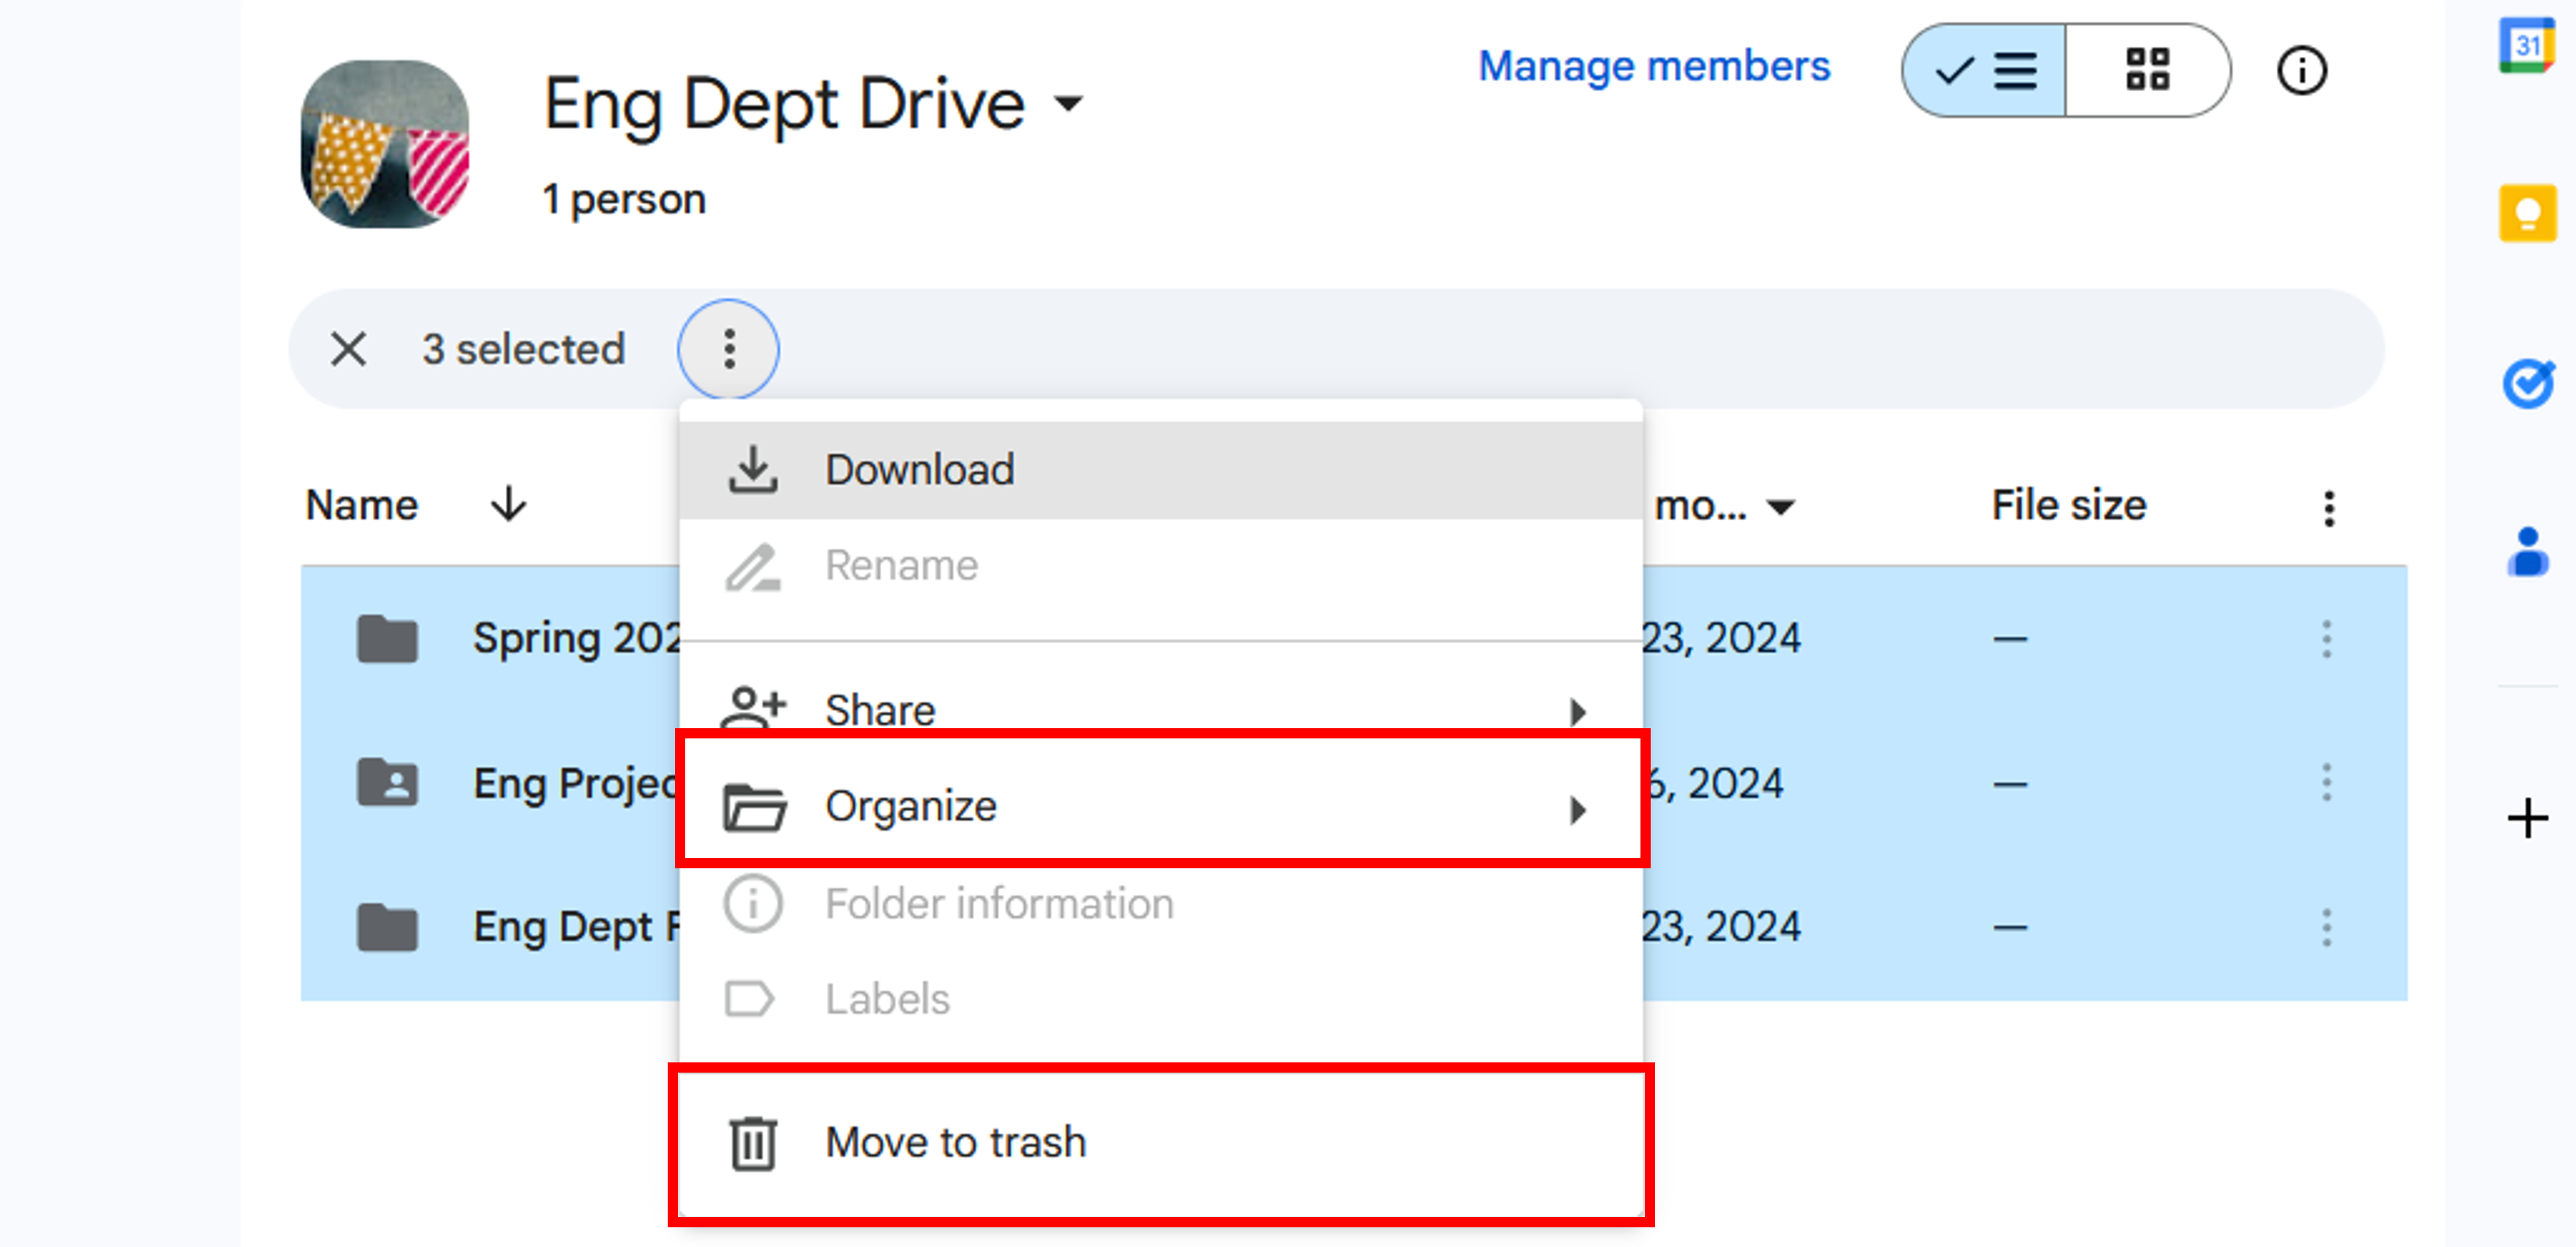Switch to list layout view
Screen dimensions: 2576x1247
1985,71
